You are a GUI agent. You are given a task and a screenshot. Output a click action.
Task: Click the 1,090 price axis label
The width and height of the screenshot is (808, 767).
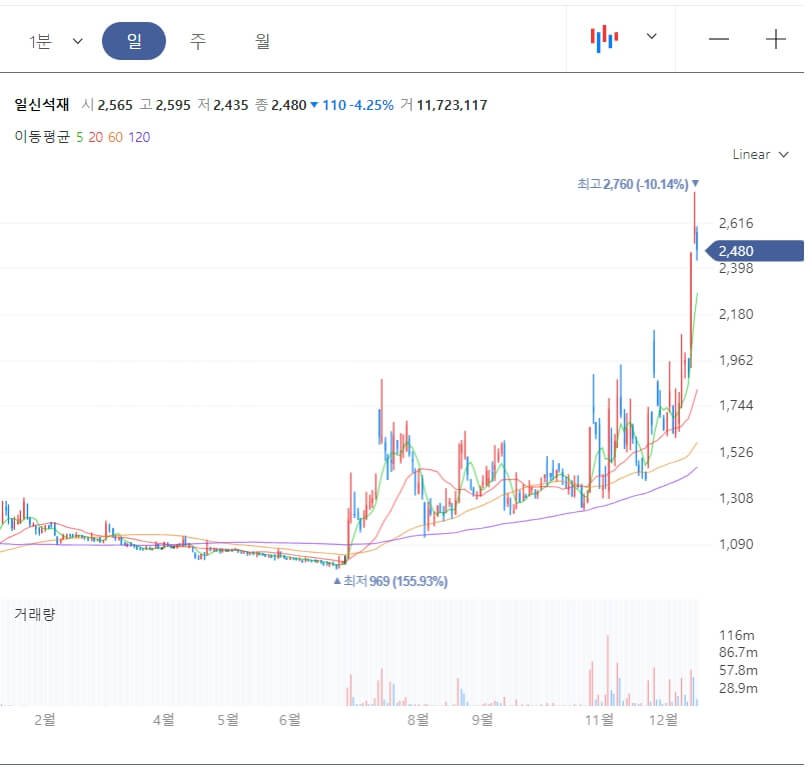point(736,544)
